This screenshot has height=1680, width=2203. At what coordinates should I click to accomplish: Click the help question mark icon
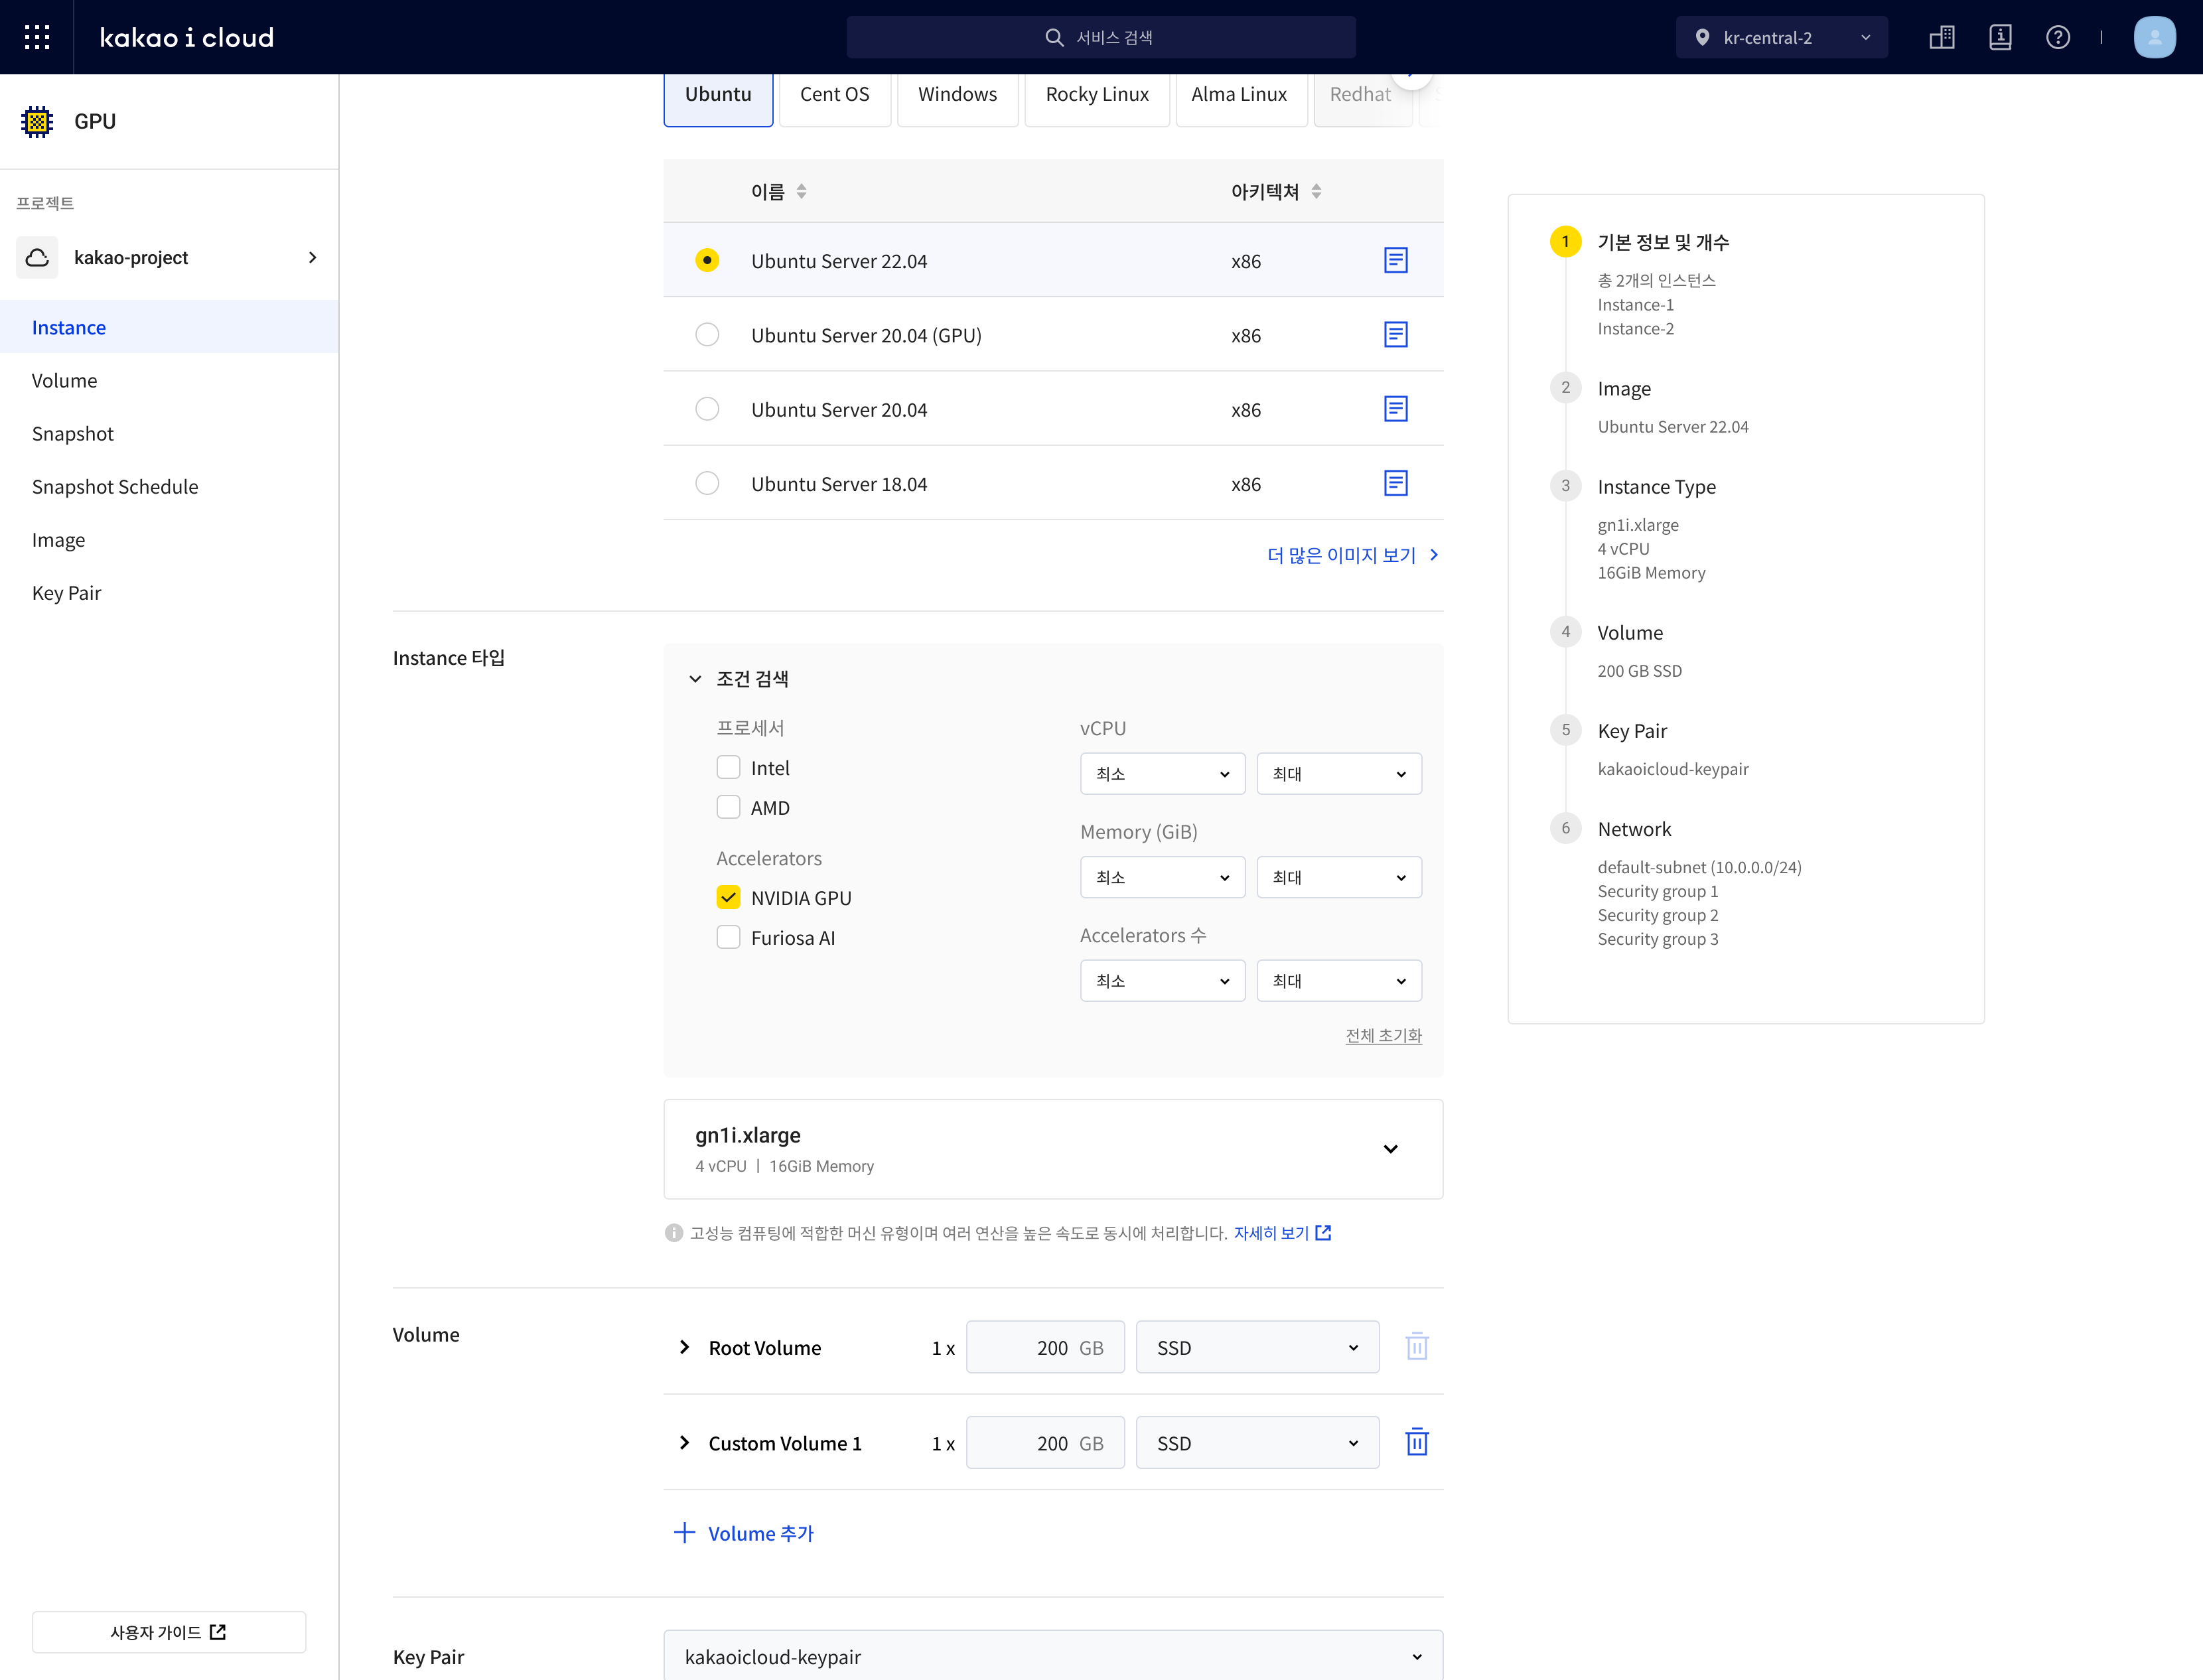(x=2057, y=37)
